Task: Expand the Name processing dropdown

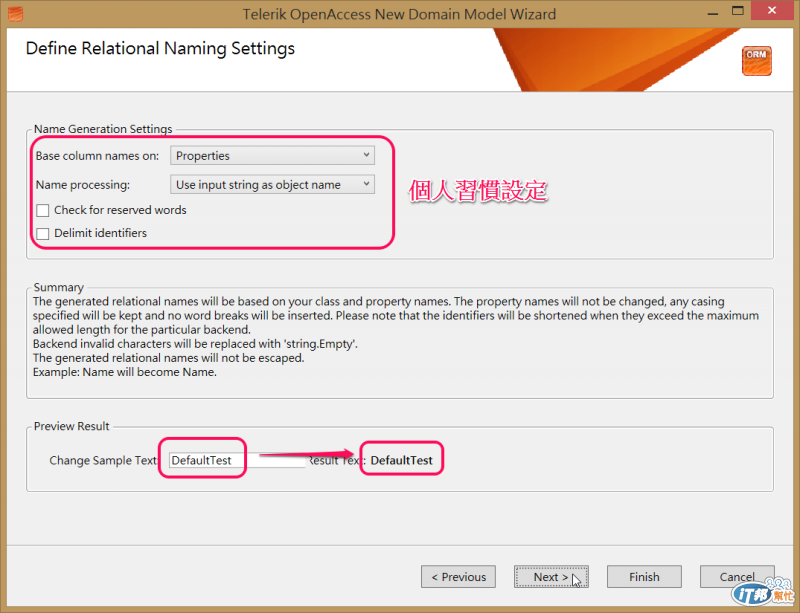Action: pos(272,185)
